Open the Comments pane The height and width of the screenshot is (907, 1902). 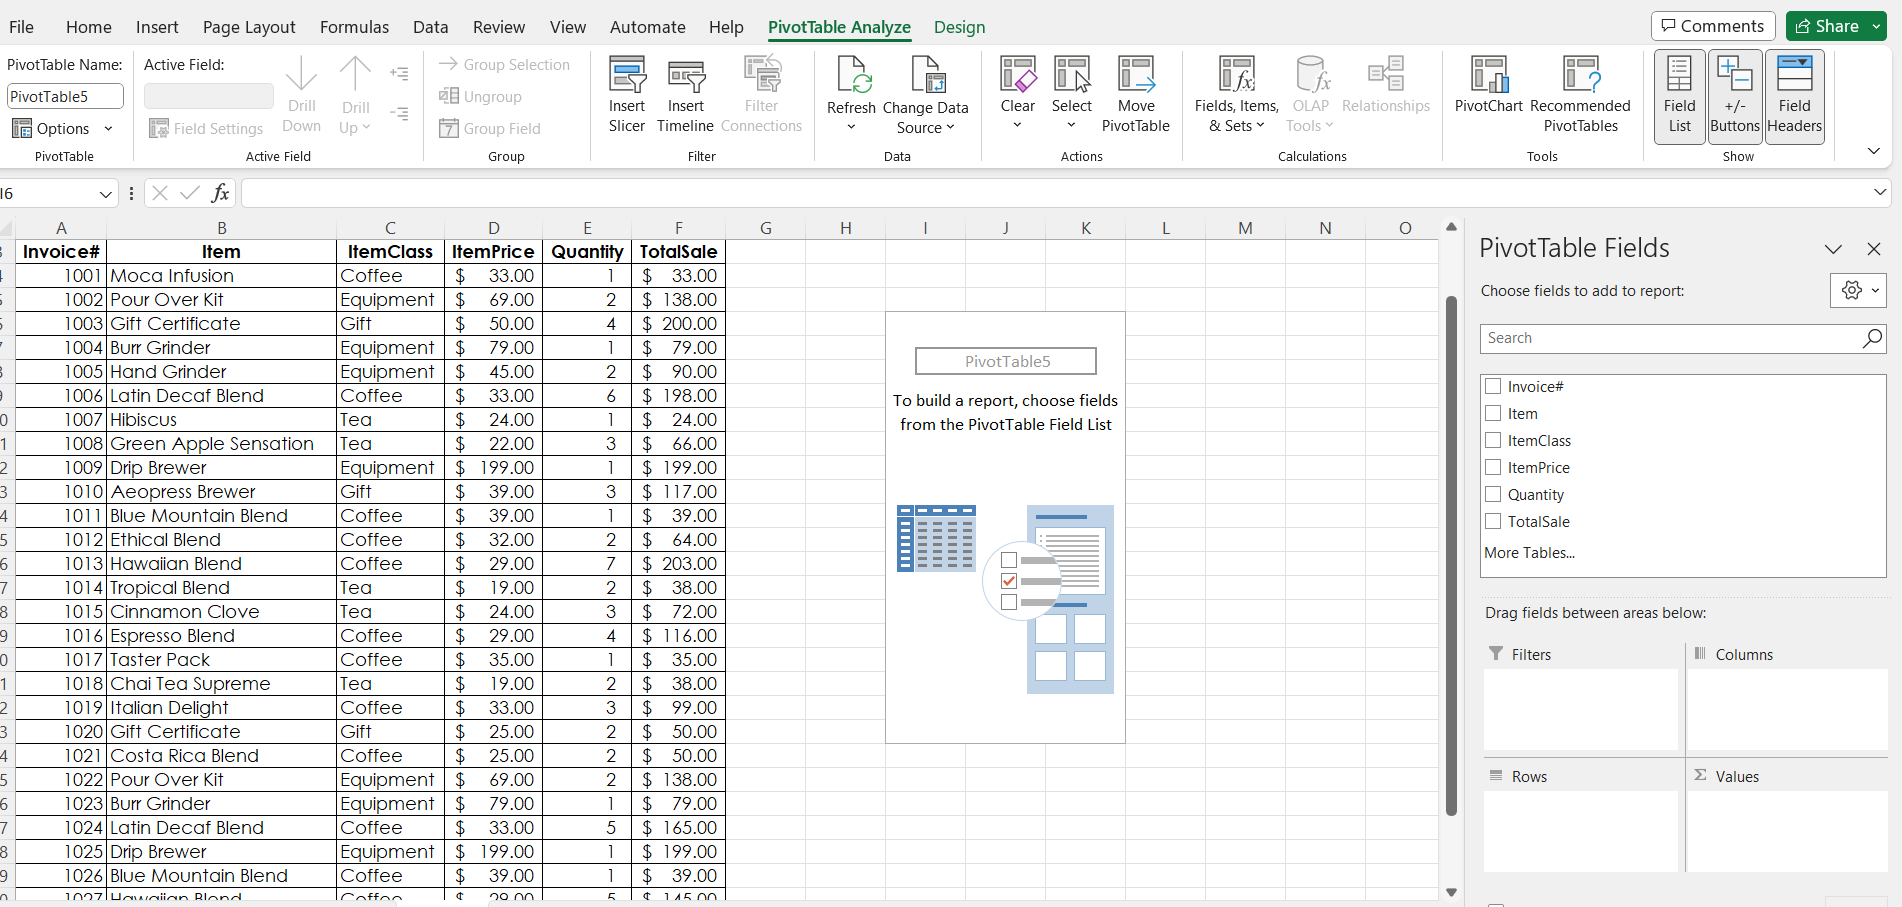pyautogui.click(x=1712, y=25)
